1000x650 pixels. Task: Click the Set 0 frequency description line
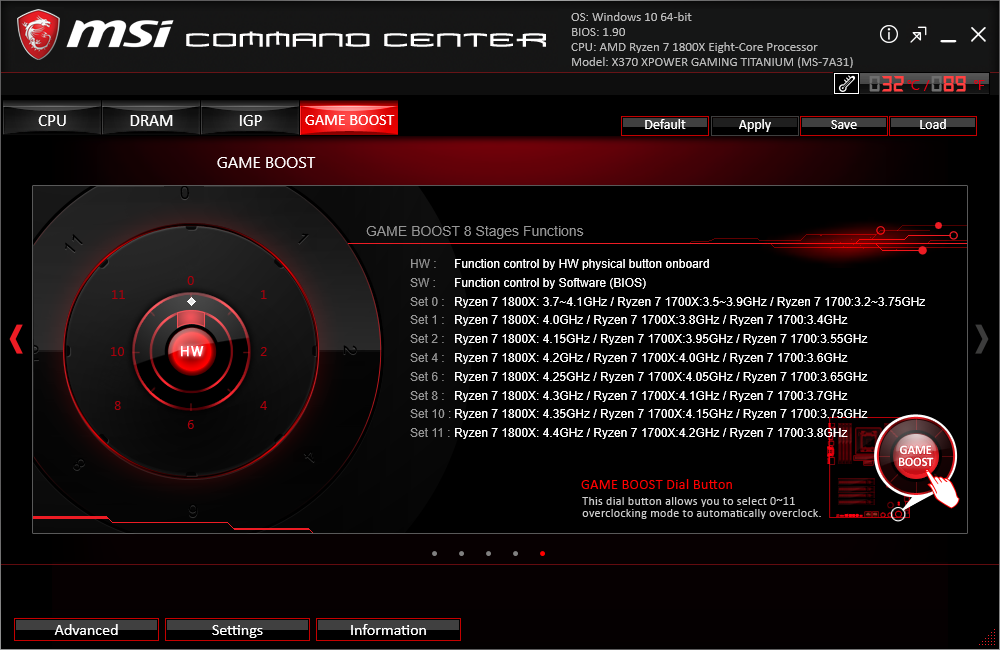[x=668, y=302]
